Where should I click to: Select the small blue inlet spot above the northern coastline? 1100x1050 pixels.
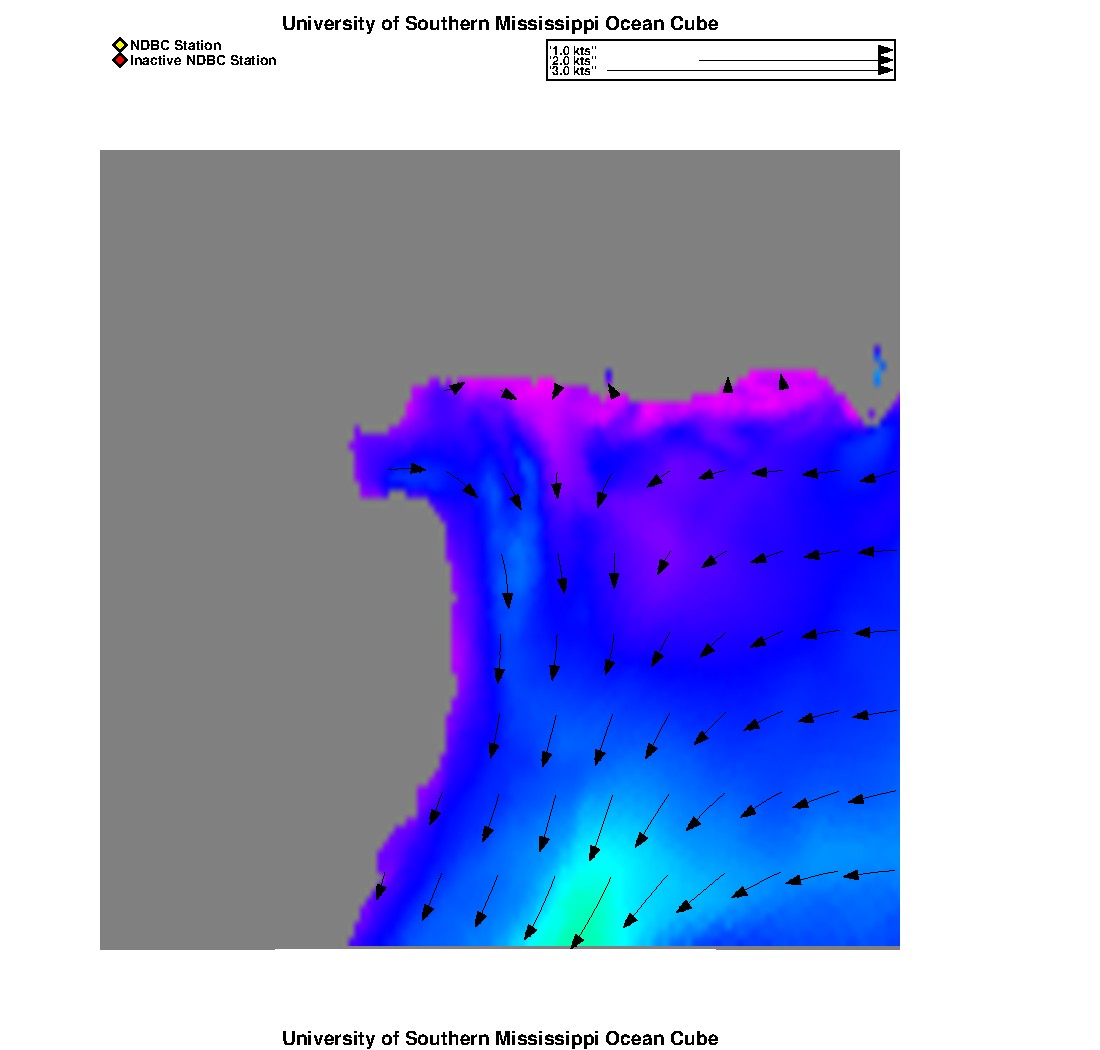608,375
